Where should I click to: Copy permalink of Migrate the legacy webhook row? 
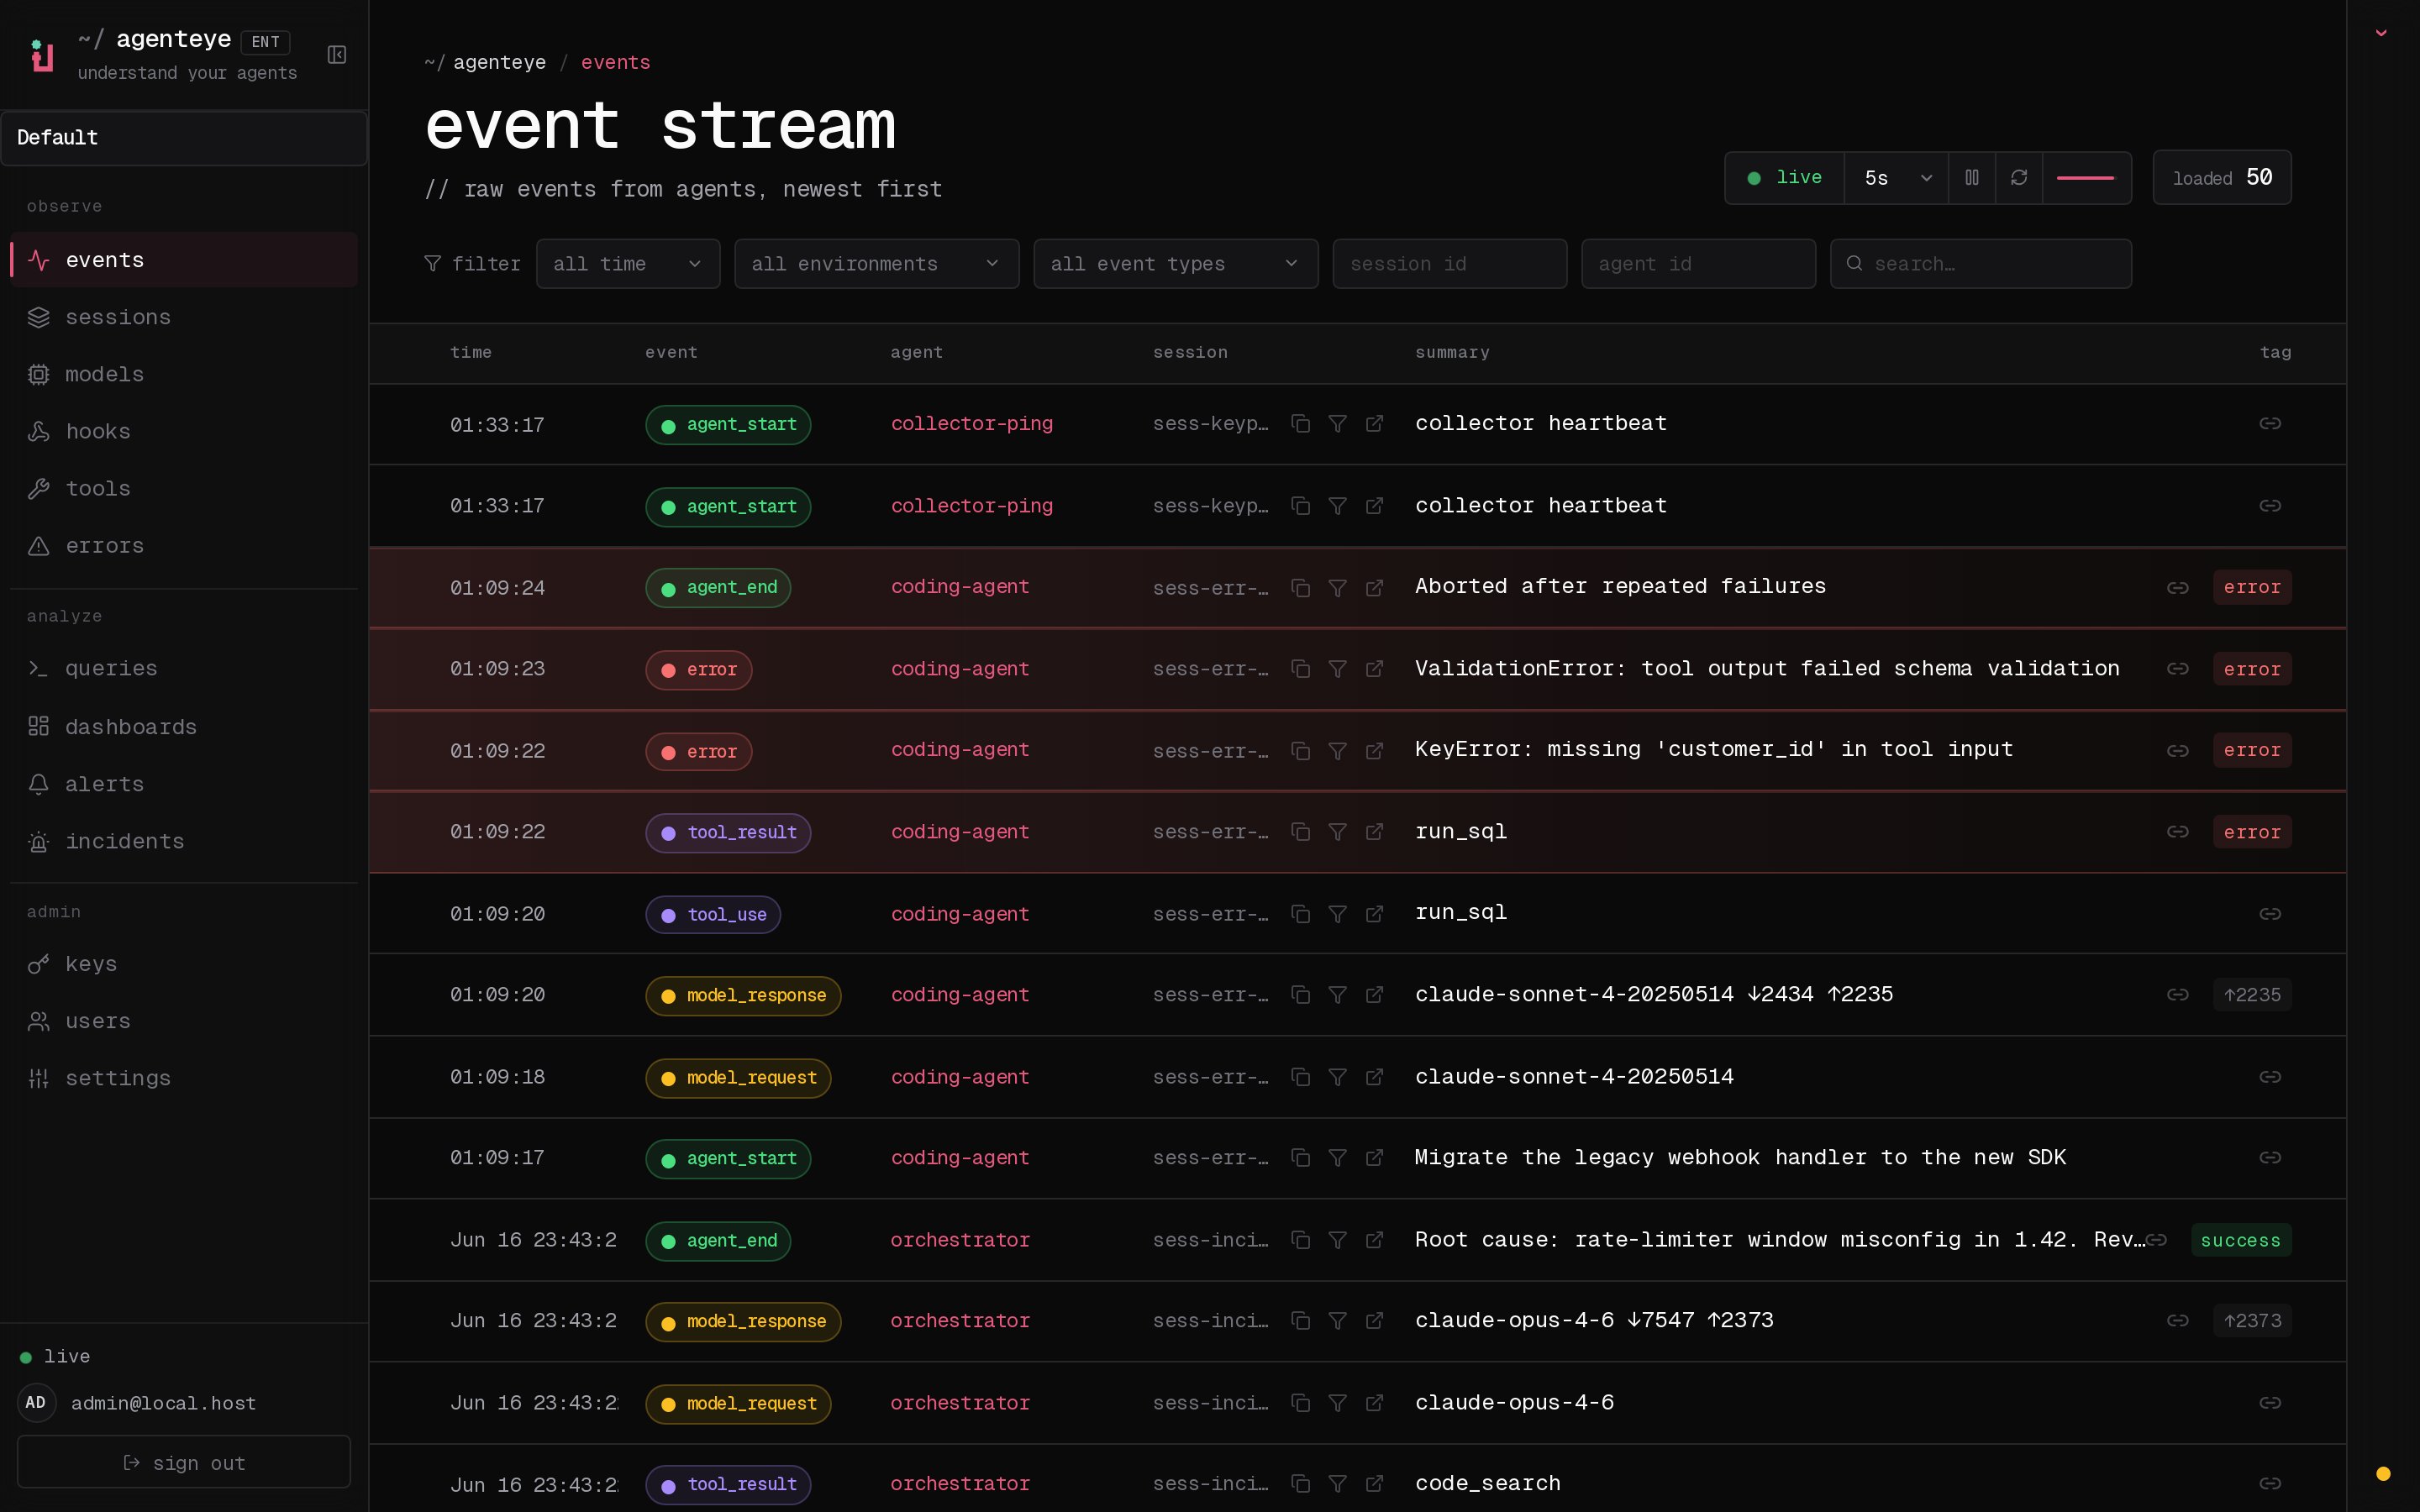click(2270, 1158)
